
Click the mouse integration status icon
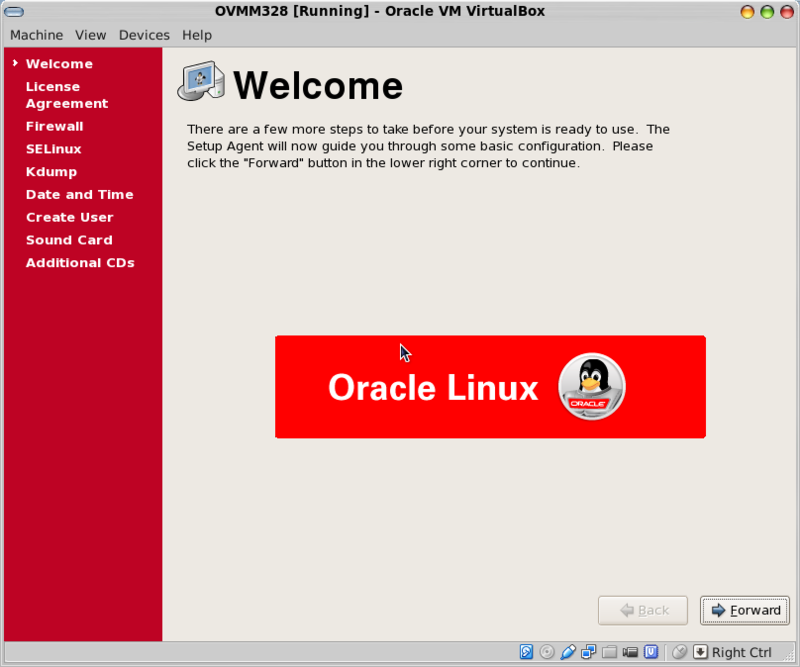click(679, 652)
